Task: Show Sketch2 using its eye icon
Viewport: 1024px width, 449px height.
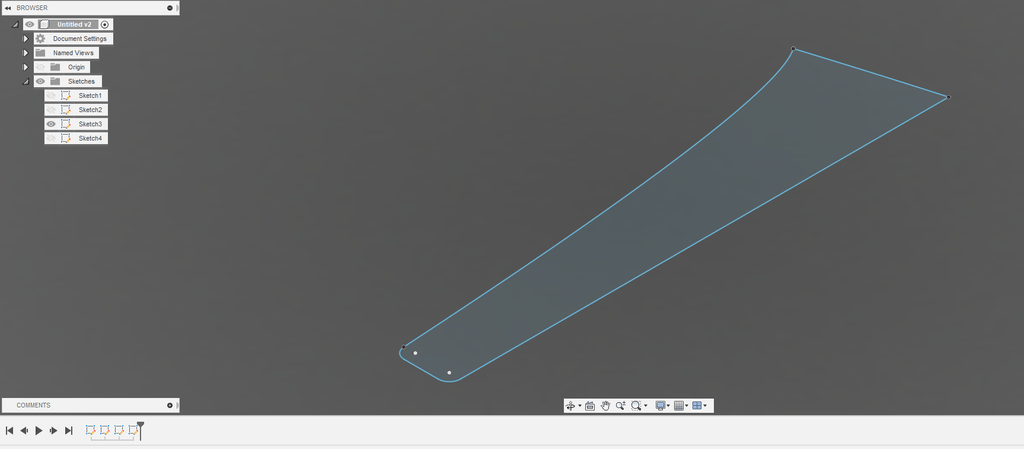Action: [x=51, y=110]
